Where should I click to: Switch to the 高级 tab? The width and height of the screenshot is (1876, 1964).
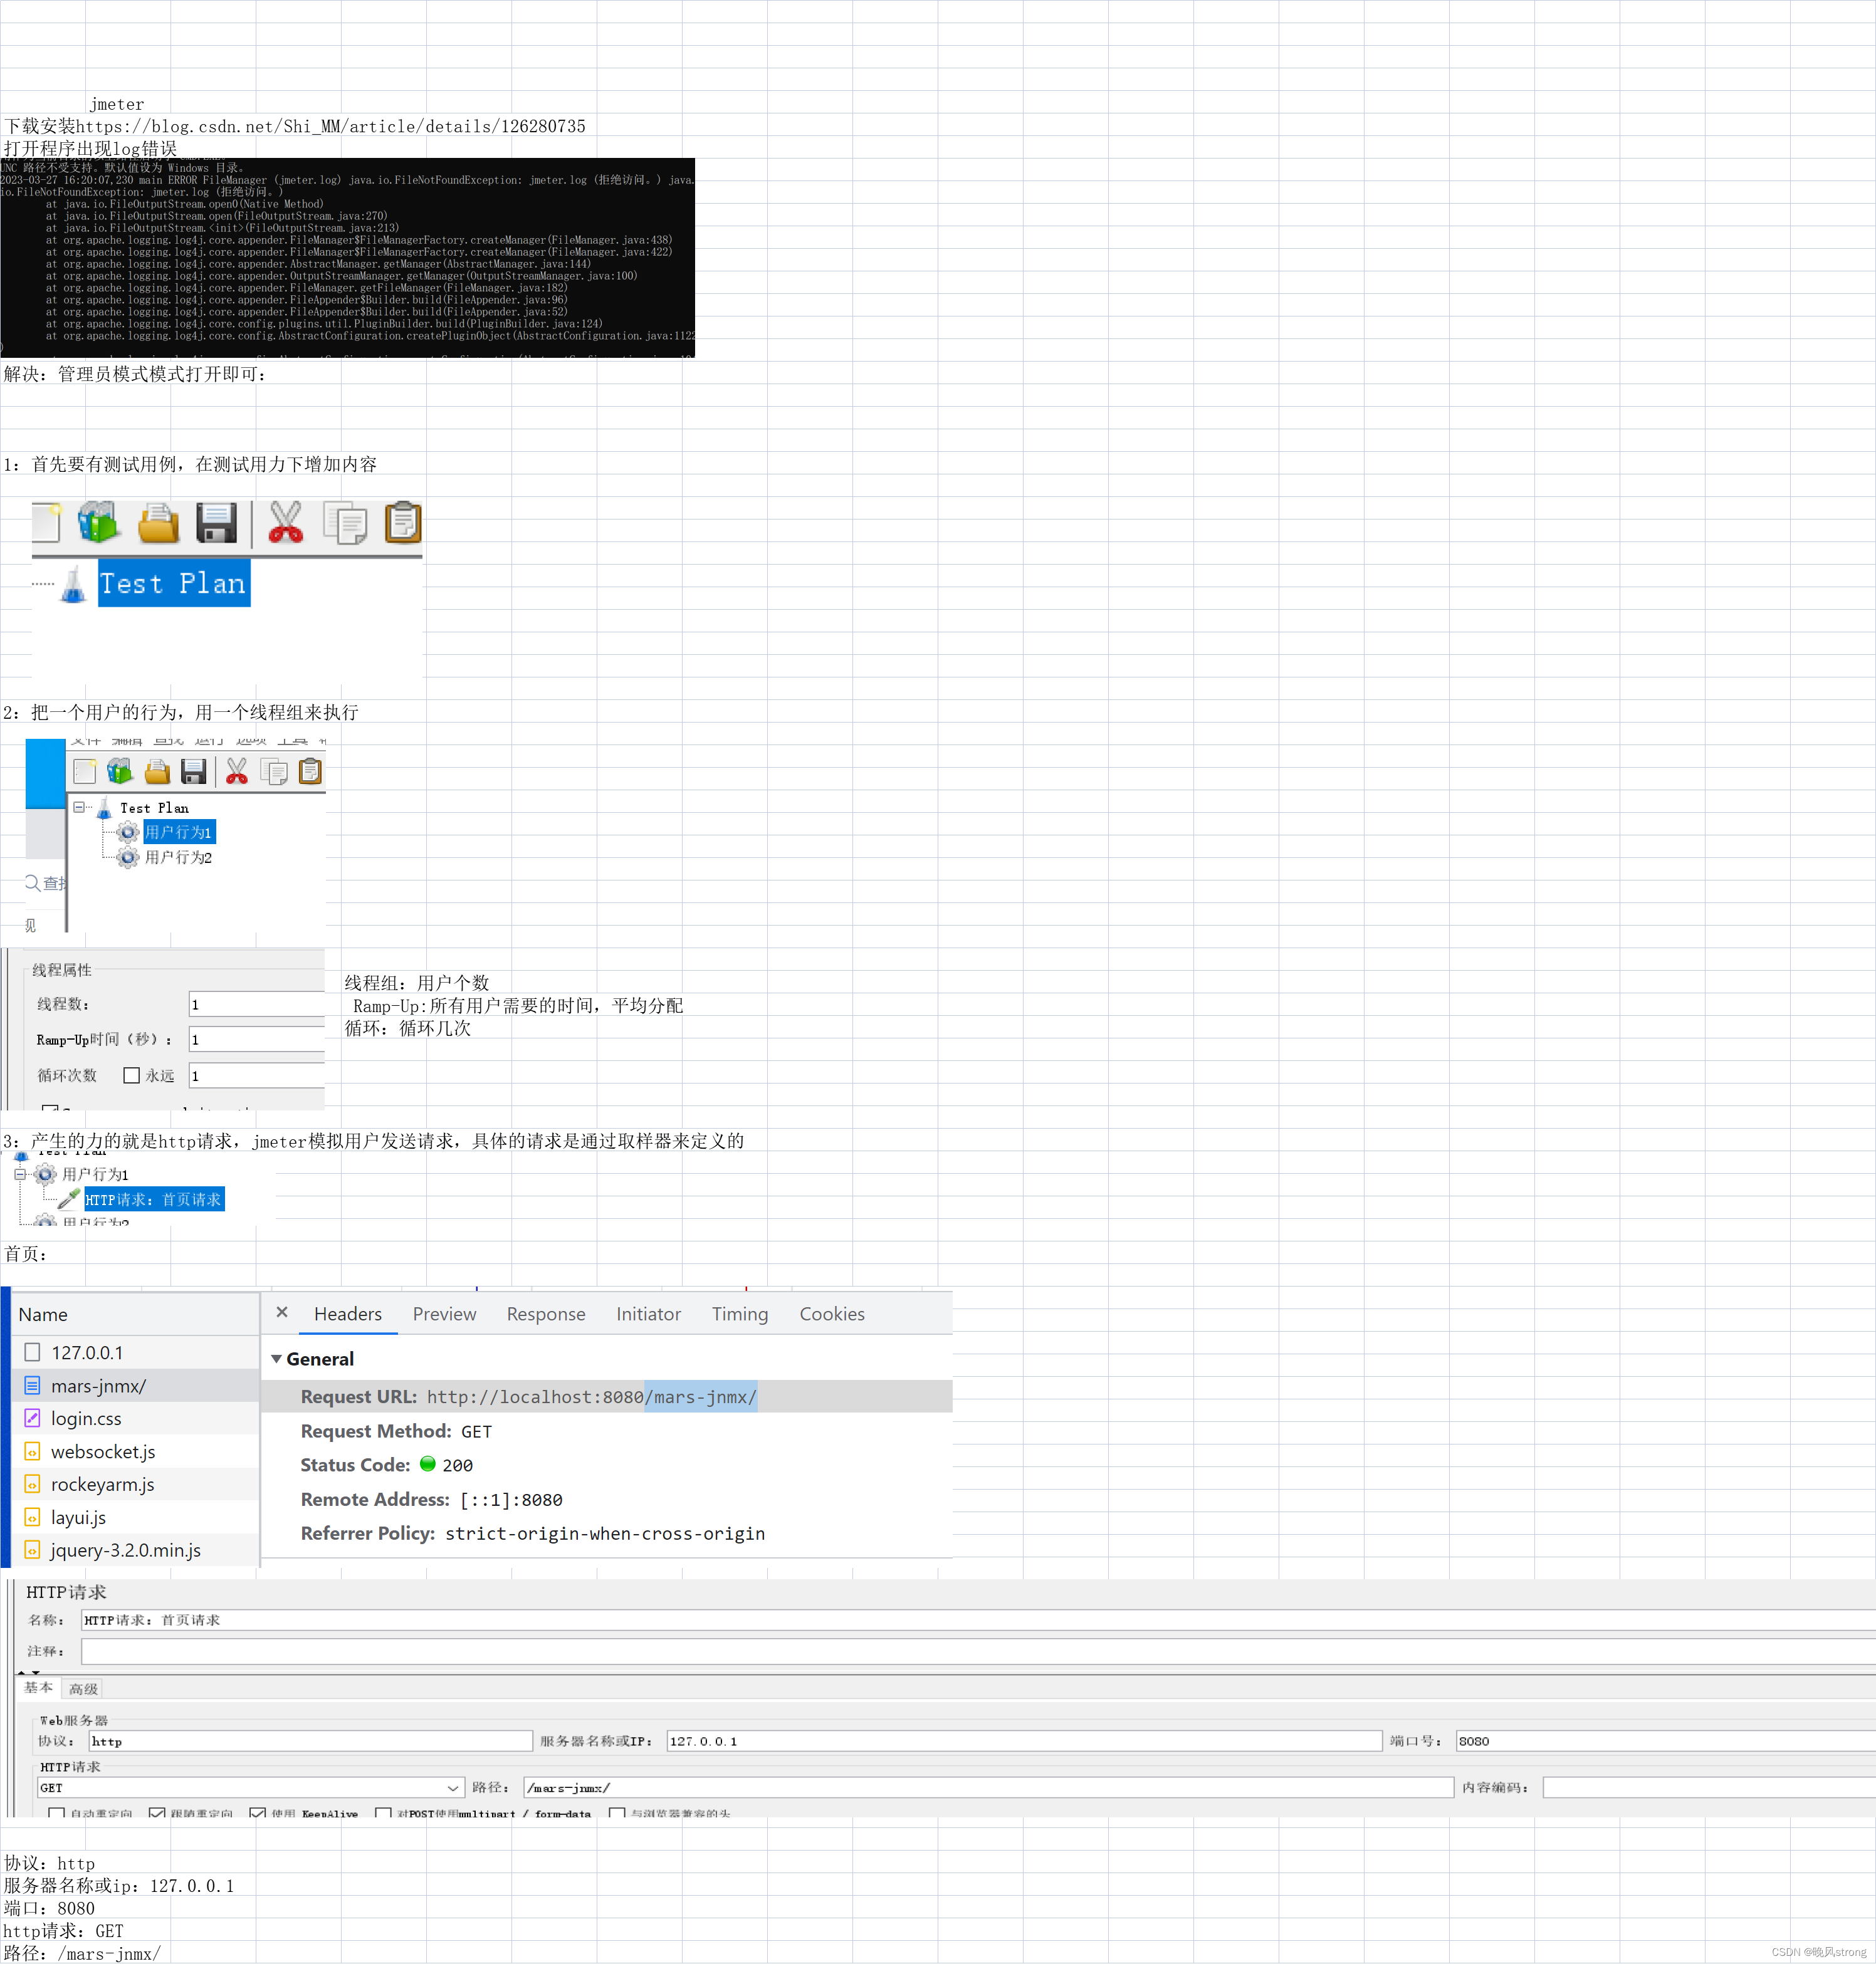(83, 1687)
